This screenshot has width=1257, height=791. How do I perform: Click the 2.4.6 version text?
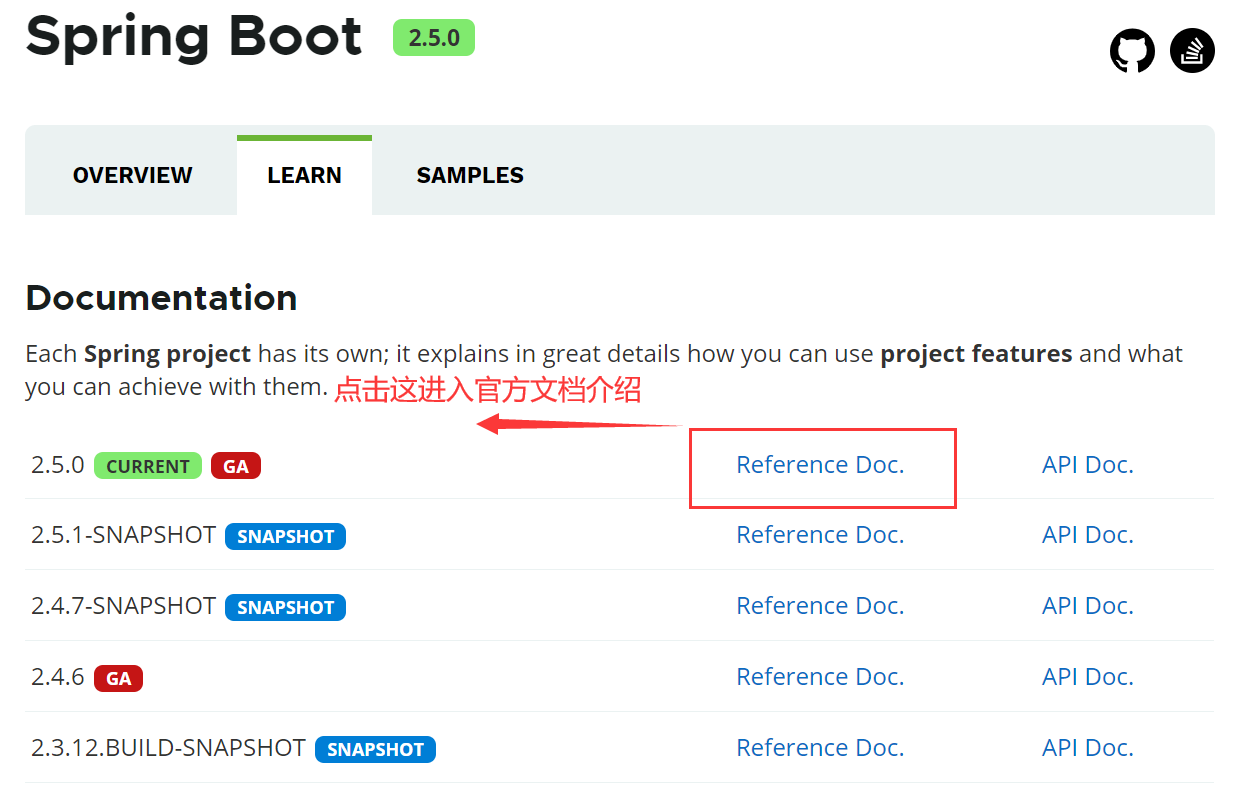[x=58, y=677]
